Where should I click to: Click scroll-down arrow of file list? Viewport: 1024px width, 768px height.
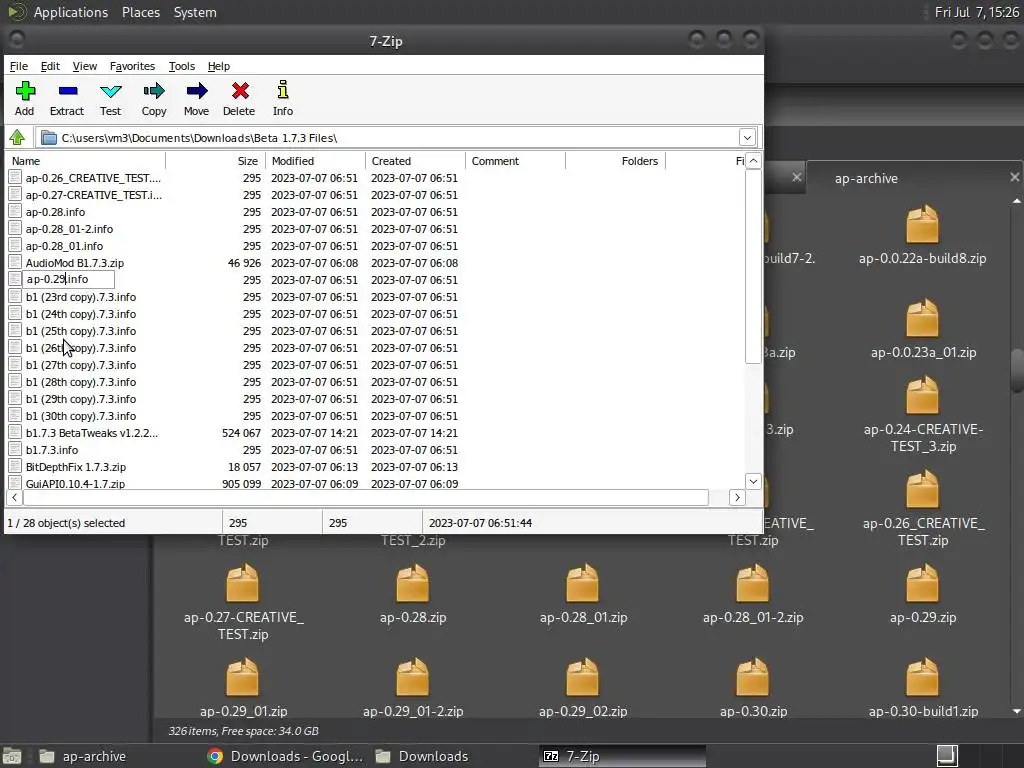[753, 481]
